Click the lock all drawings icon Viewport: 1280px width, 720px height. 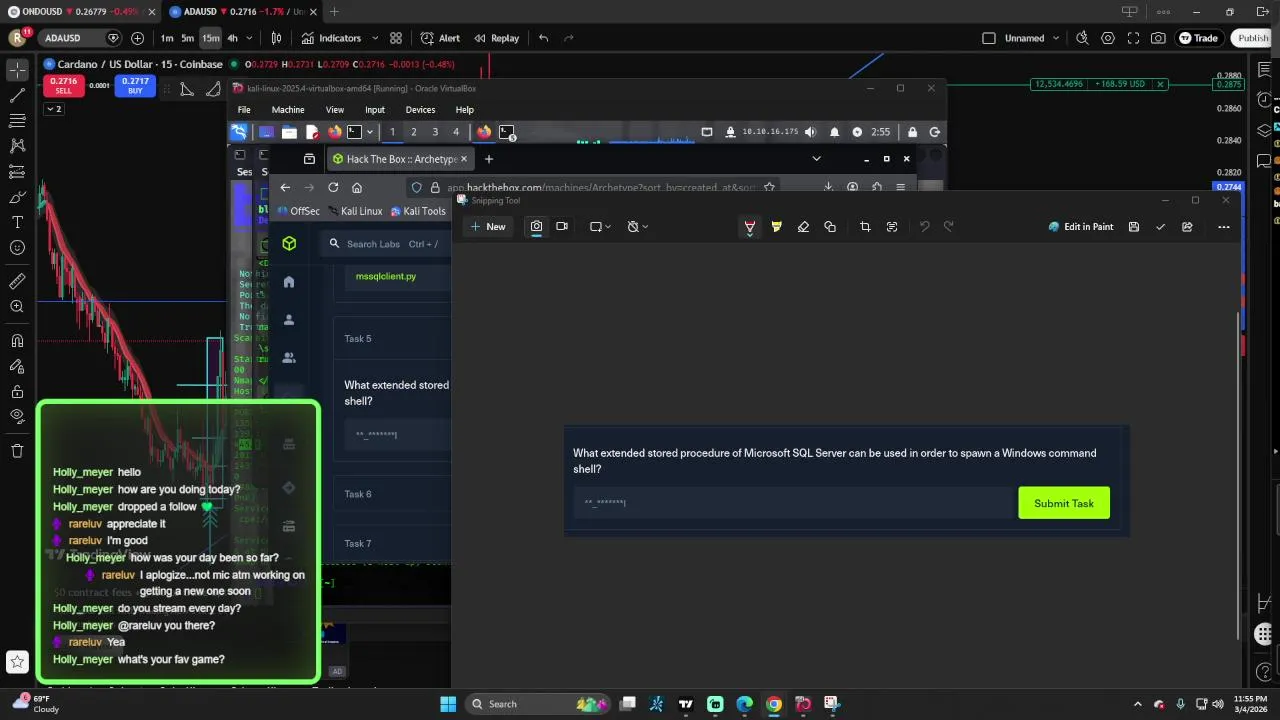coord(17,392)
